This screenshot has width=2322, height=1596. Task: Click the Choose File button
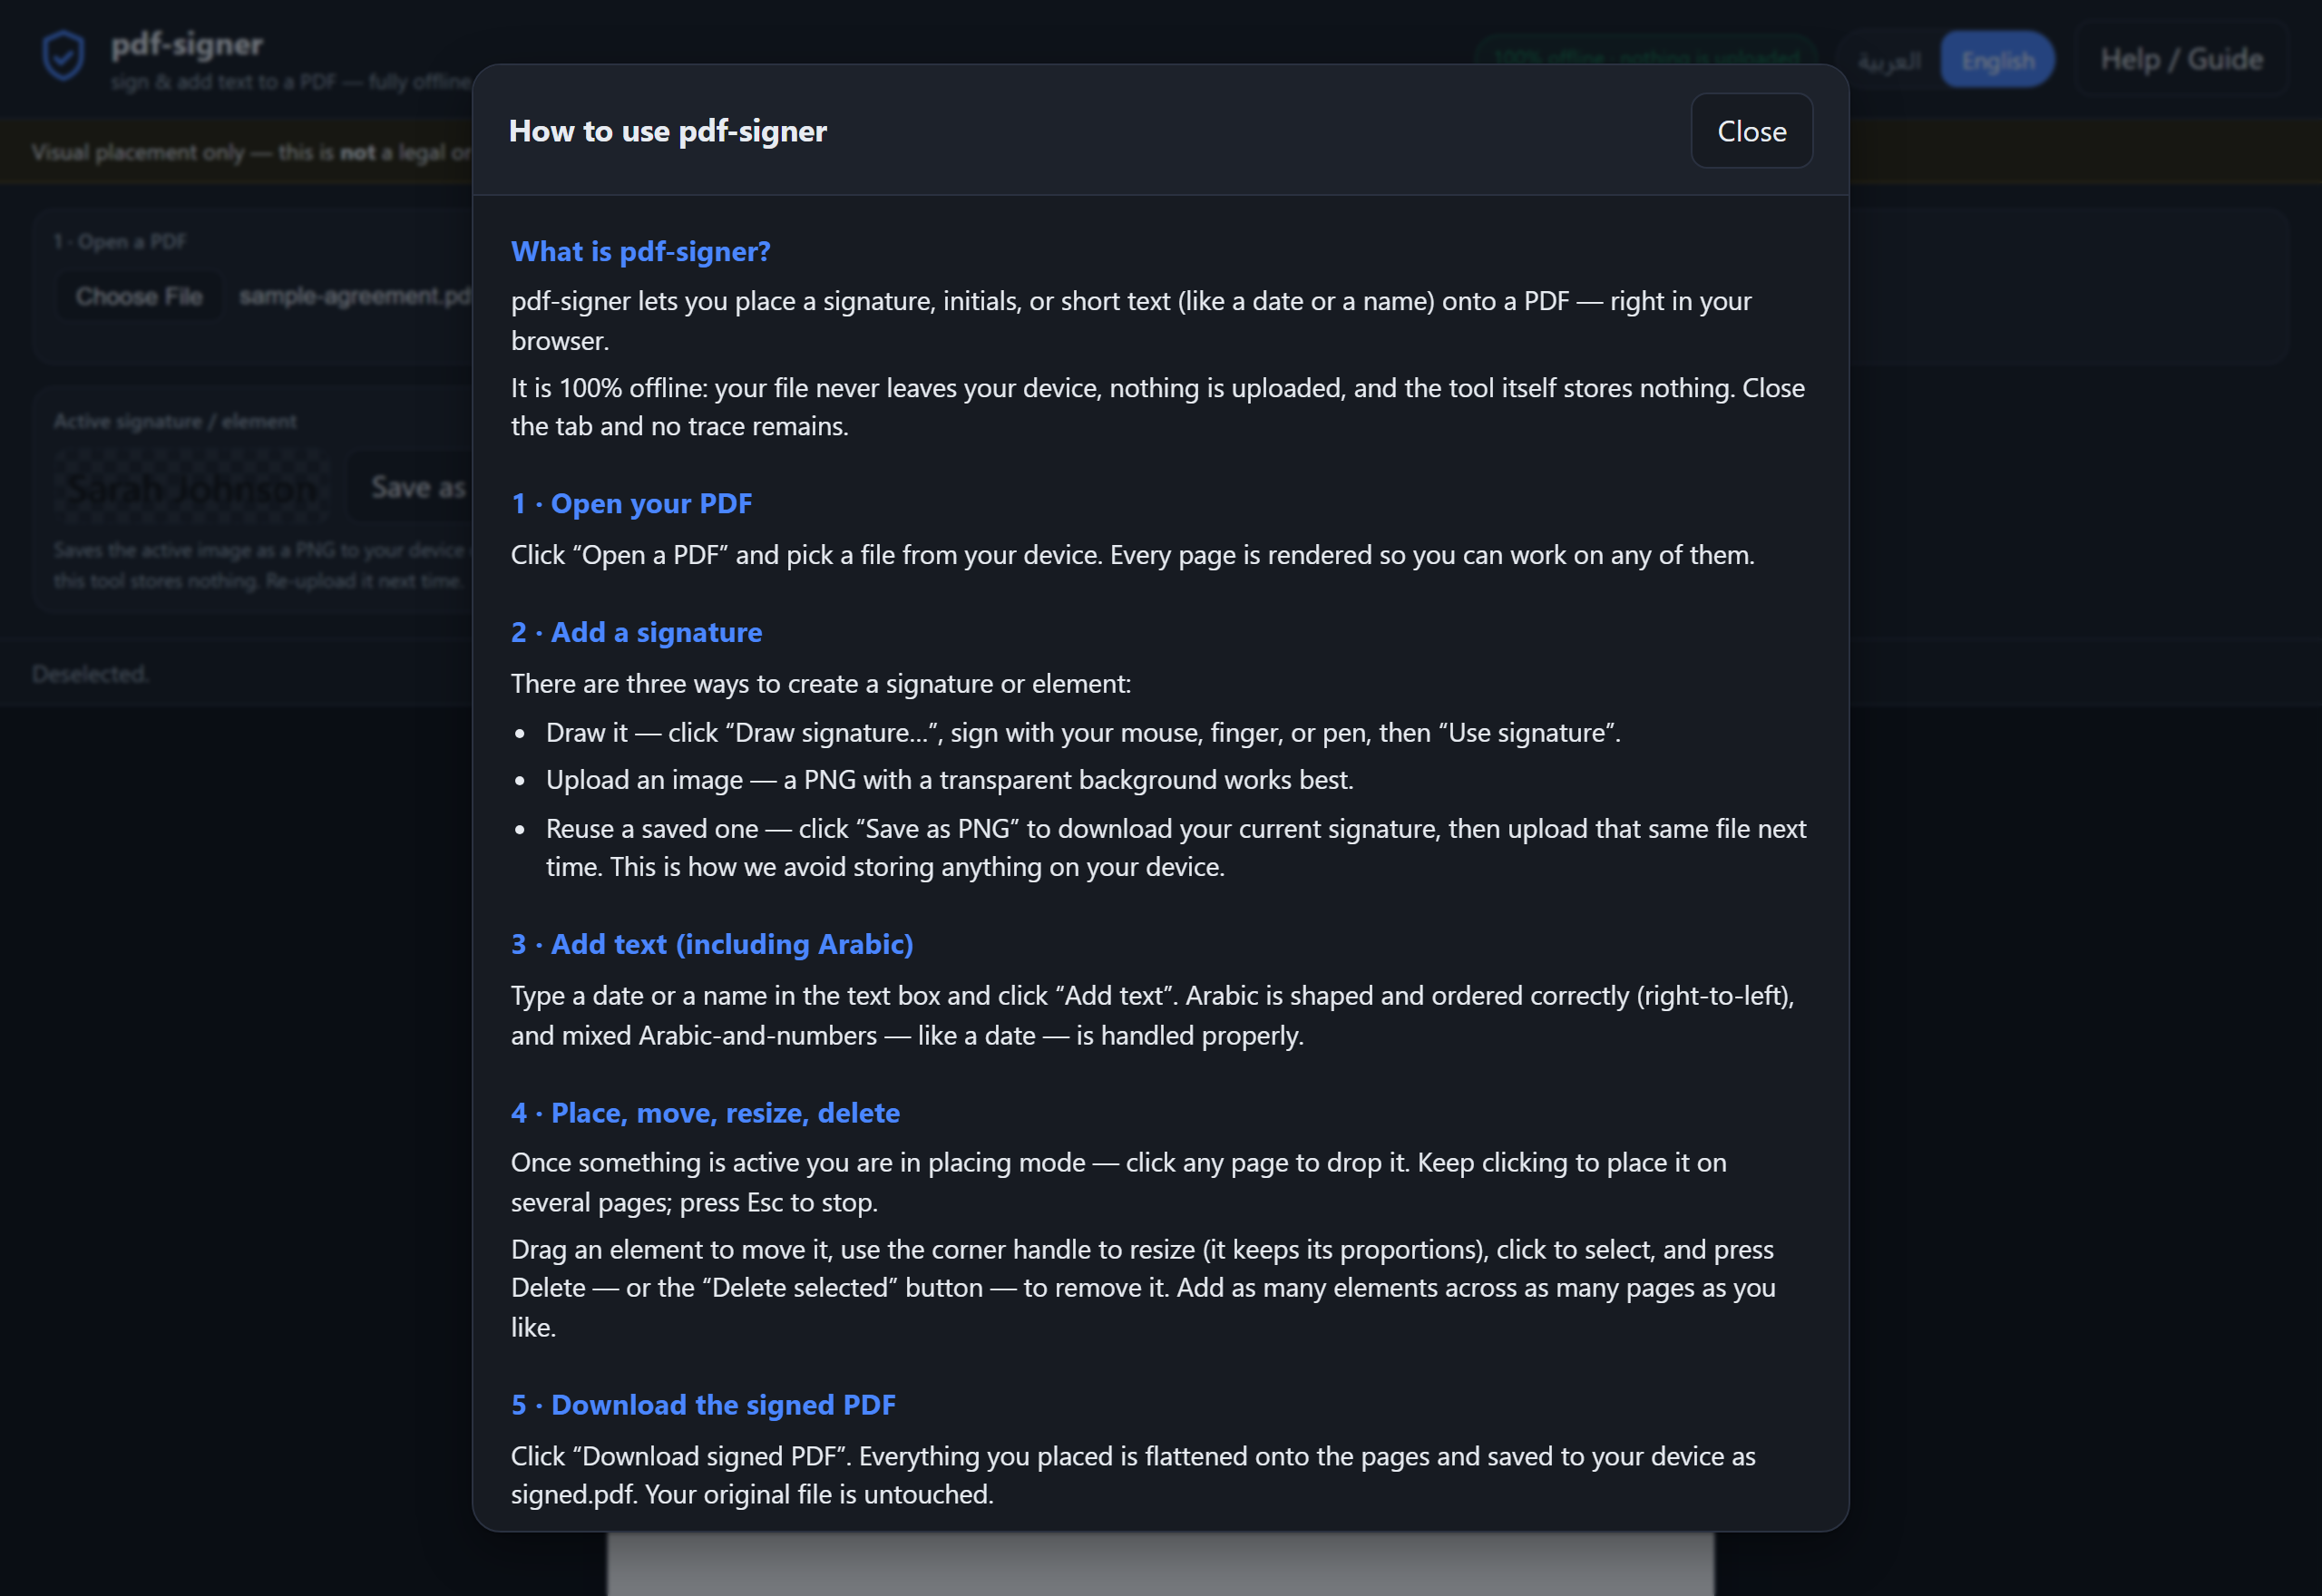point(139,297)
